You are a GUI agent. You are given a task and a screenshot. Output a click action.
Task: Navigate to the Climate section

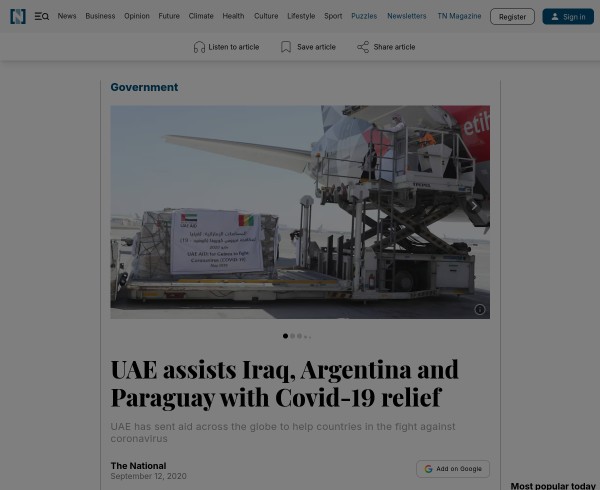[201, 16]
